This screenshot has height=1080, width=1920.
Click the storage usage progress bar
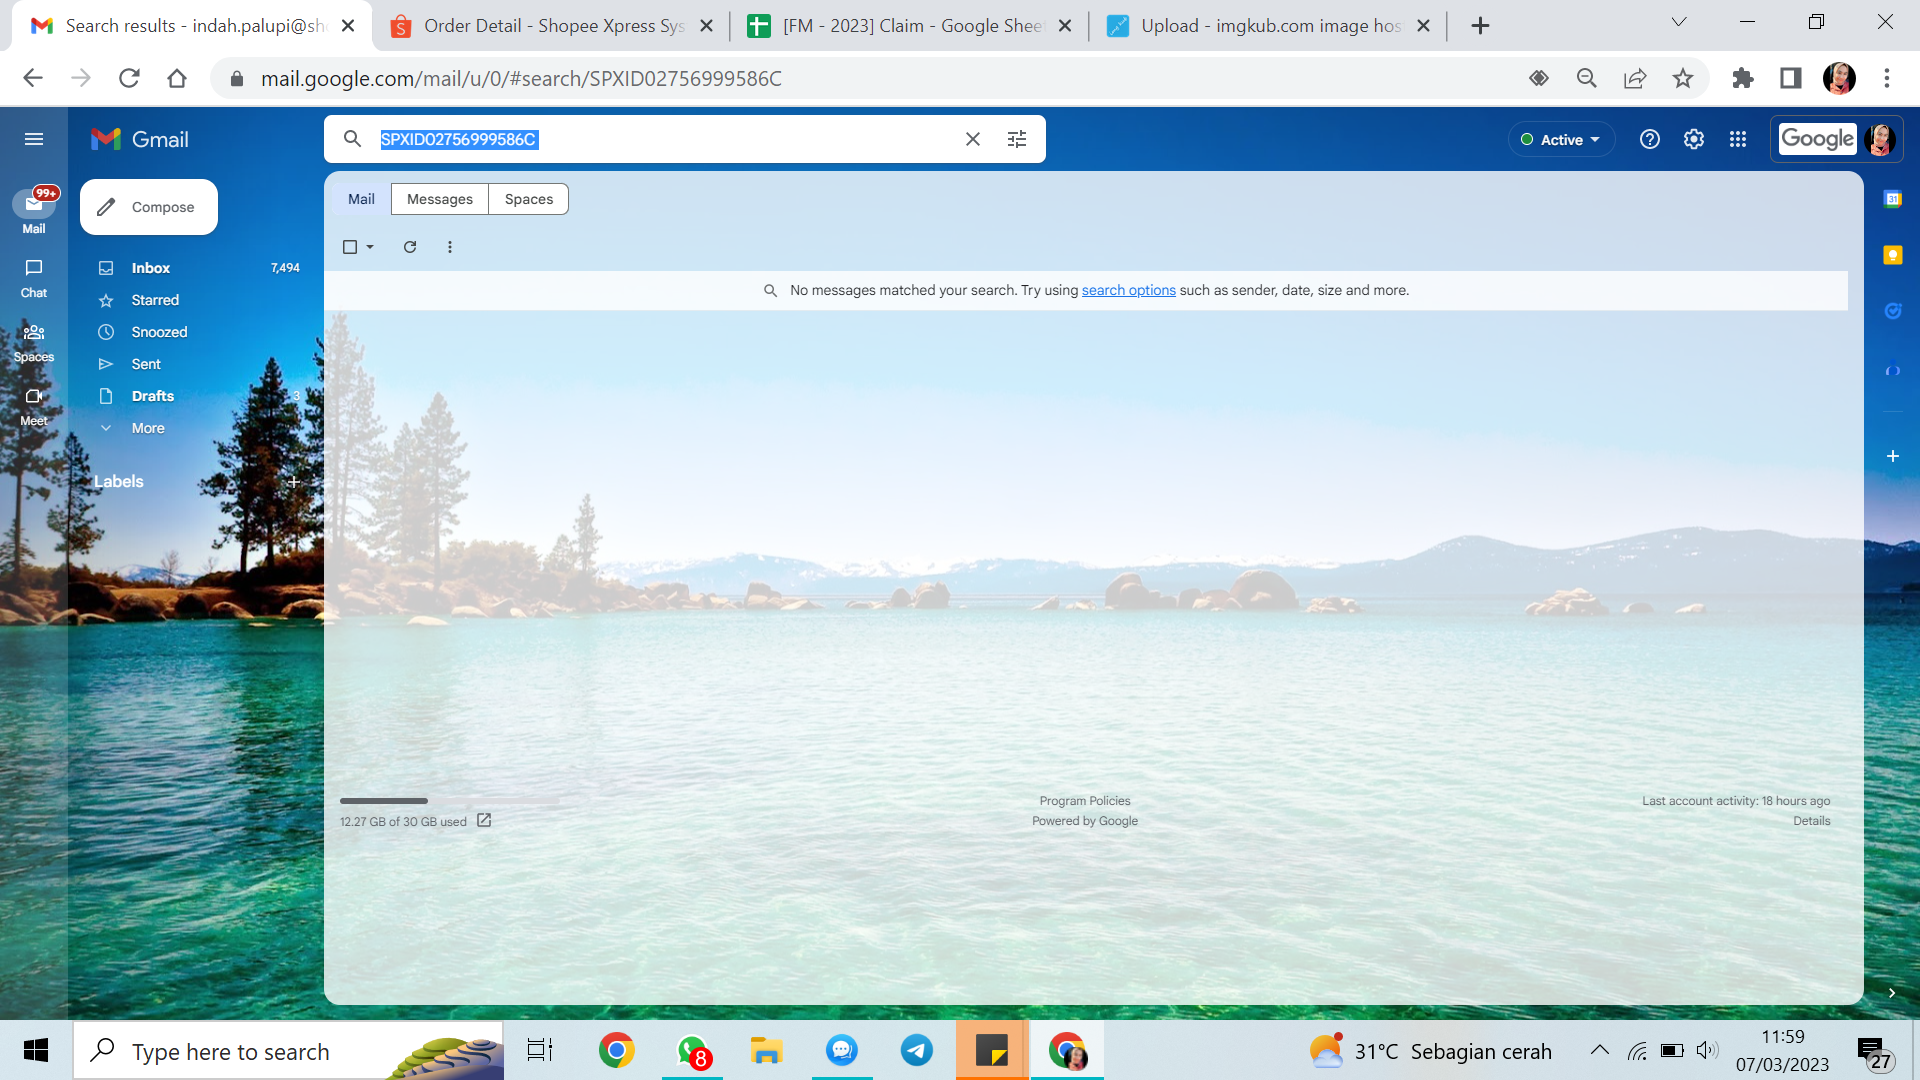click(450, 801)
